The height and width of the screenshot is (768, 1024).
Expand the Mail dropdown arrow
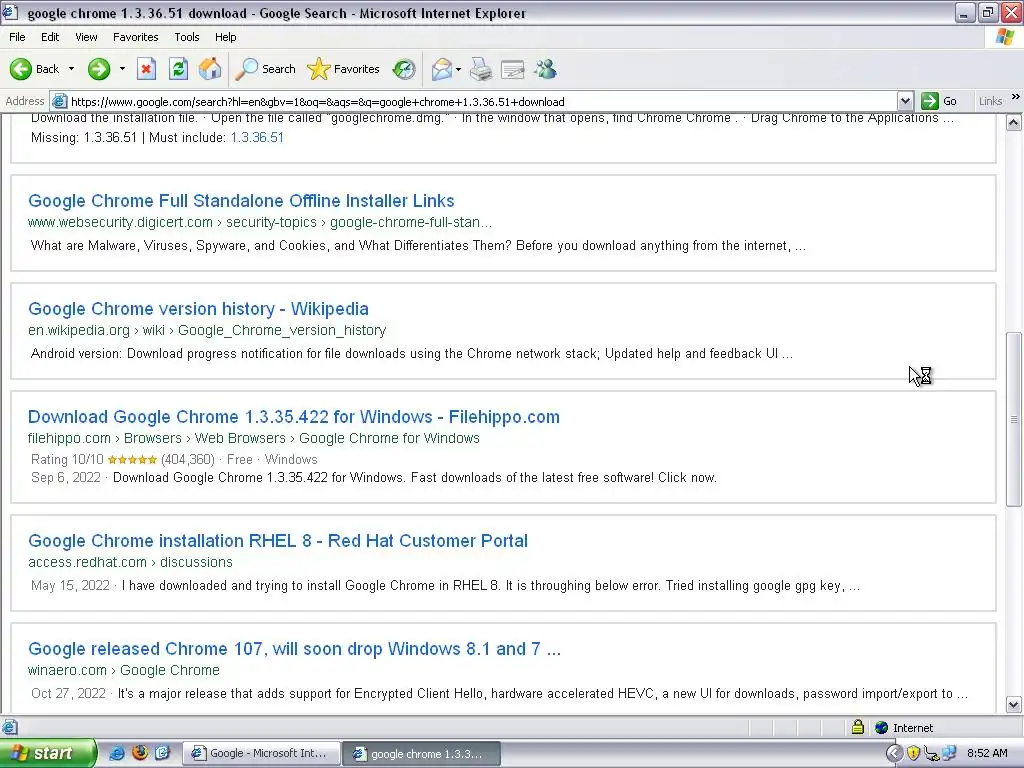point(458,69)
